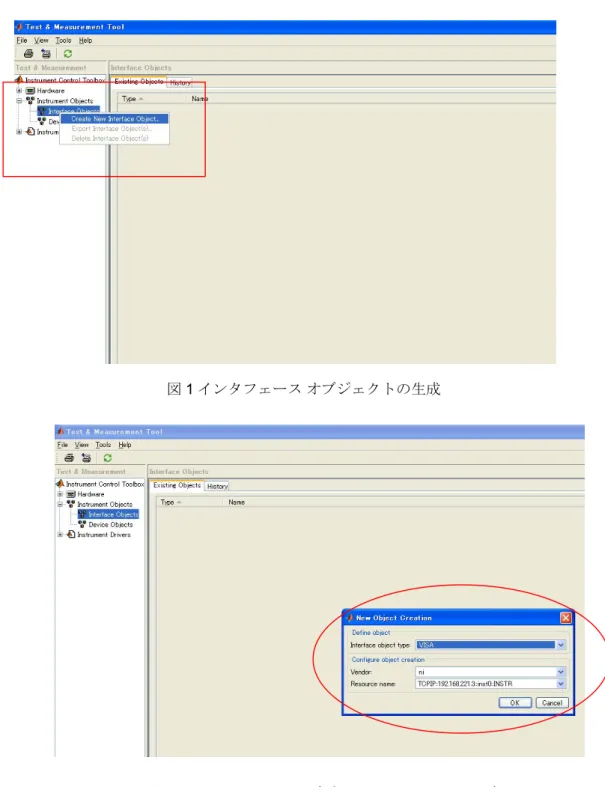Image resolution: width=605 pixels, height=787 pixels.
Task: Click the Name column header in the lower window
Action: (x=236, y=502)
